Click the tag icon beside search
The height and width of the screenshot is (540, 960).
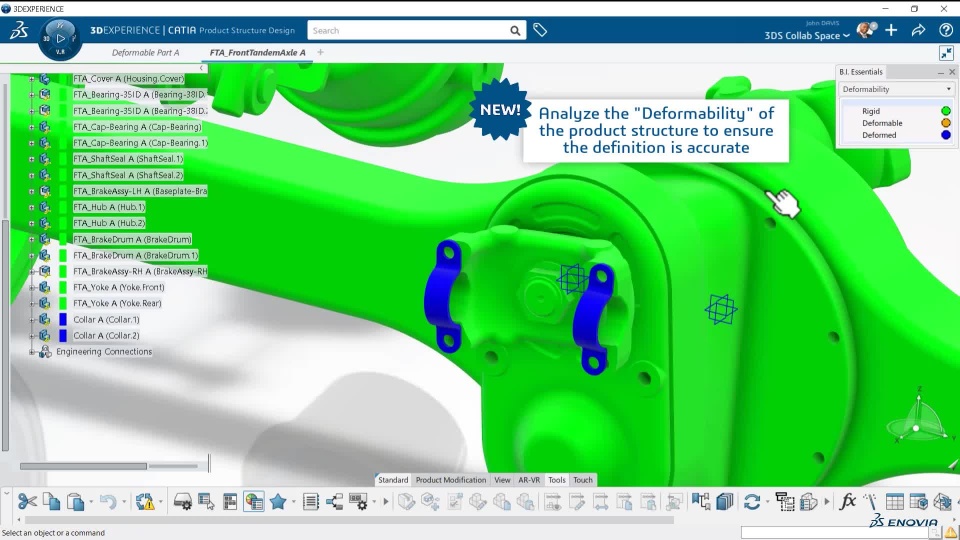click(x=540, y=30)
